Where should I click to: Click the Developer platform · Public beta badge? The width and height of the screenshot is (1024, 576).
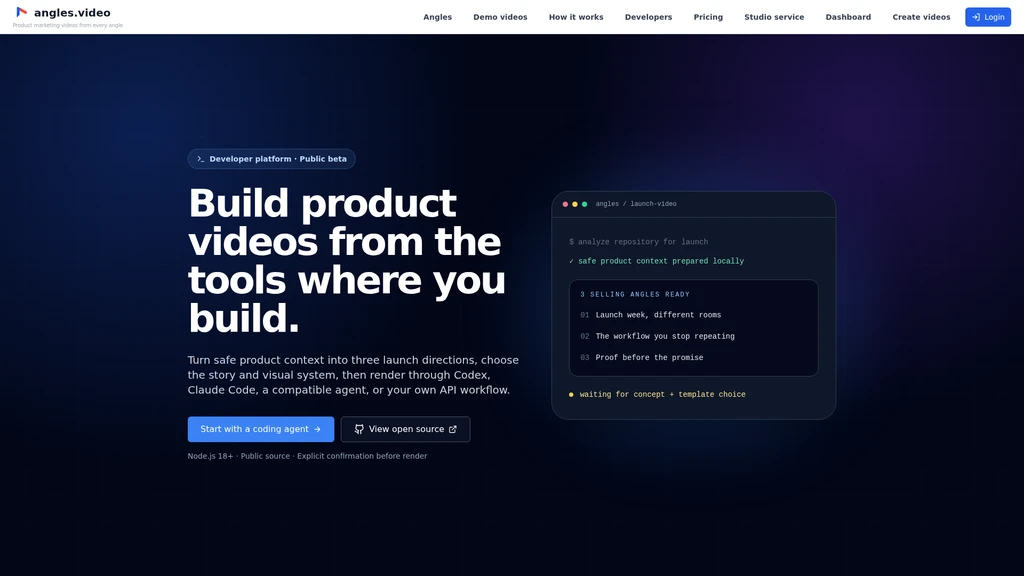[x=272, y=159]
